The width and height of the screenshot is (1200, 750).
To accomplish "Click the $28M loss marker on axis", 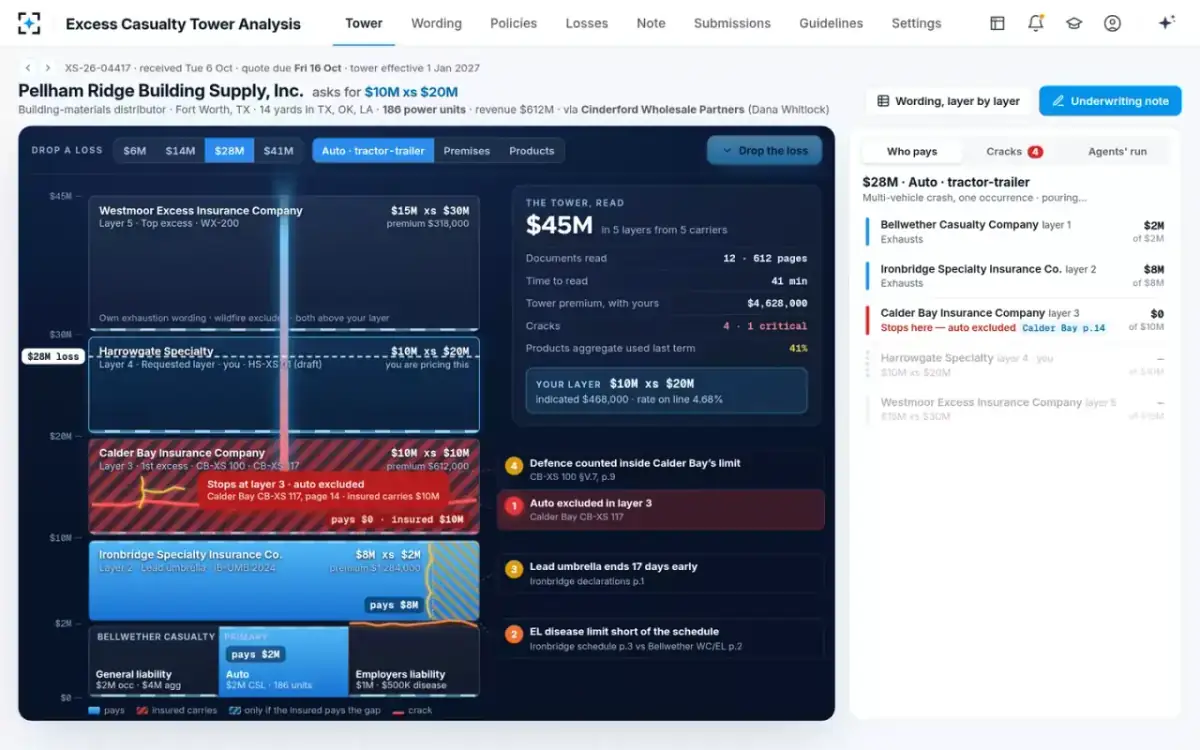I will pyautogui.click(x=53, y=356).
